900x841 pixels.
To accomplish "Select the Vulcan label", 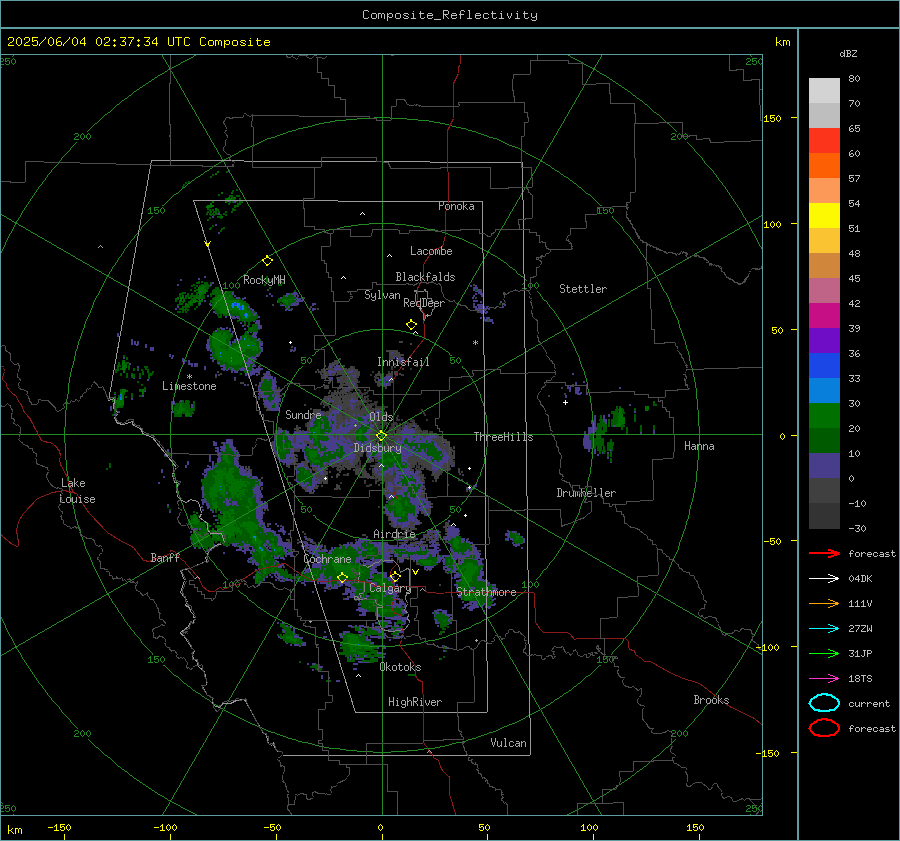I will (x=508, y=743).
